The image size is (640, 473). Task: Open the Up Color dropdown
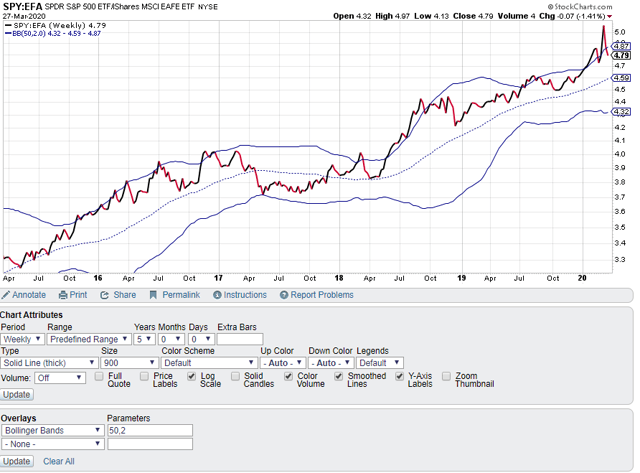pyautogui.click(x=283, y=363)
